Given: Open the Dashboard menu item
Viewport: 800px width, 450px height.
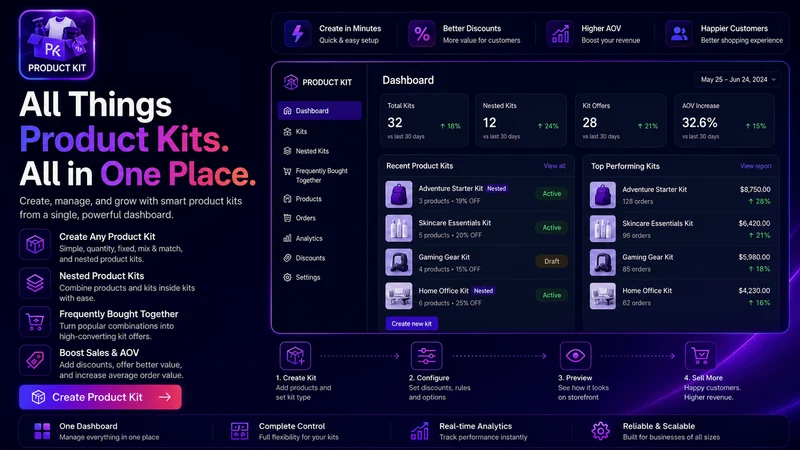Looking at the screenshot, I should (x=319, y=111).
